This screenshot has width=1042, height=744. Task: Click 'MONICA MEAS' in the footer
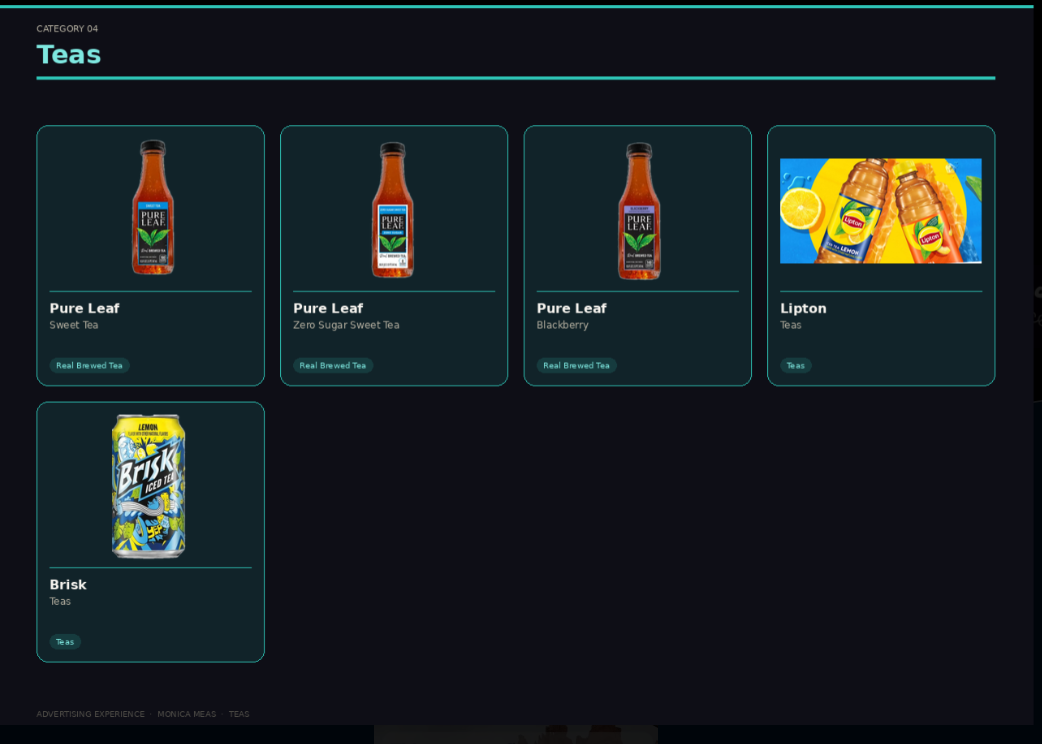click(187, 714)
